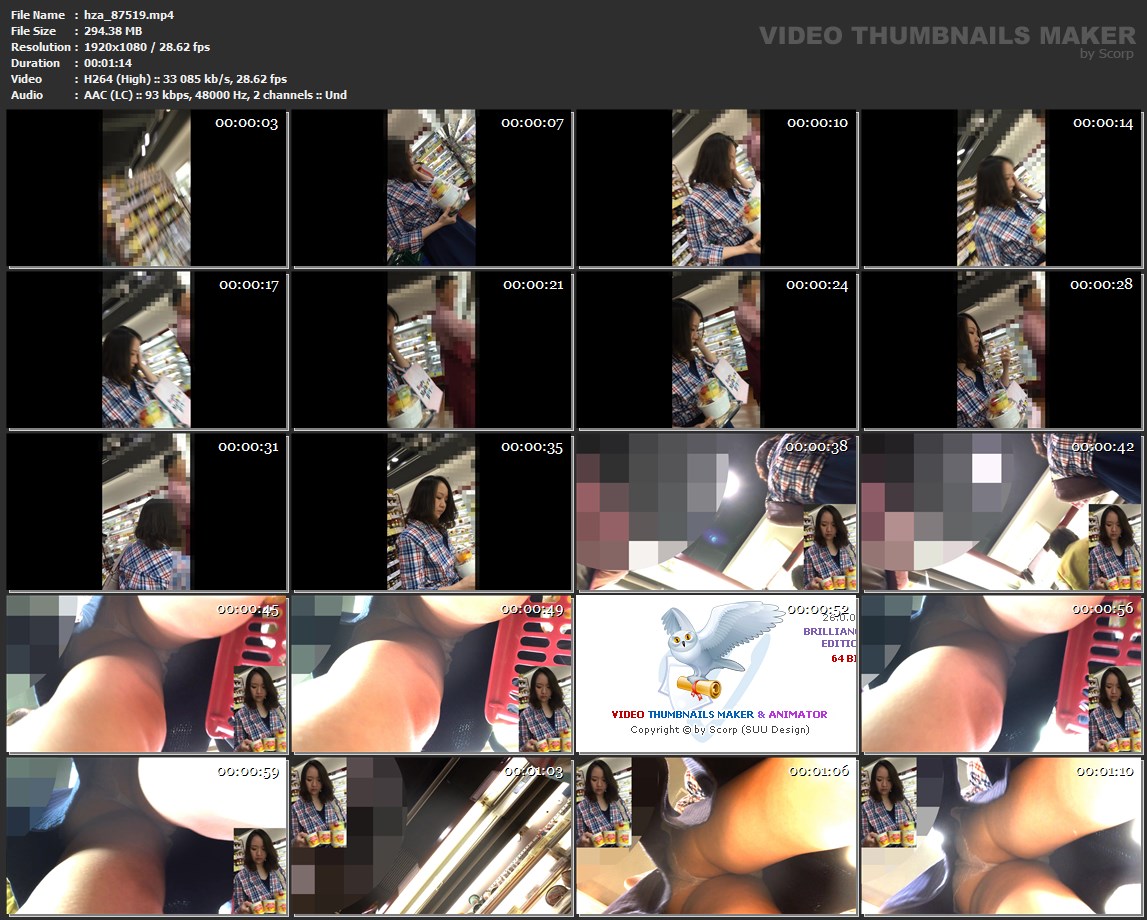1147x920 pixels.
Task: Click the file name hza_87519.mp4
Action: click(129, 15)
